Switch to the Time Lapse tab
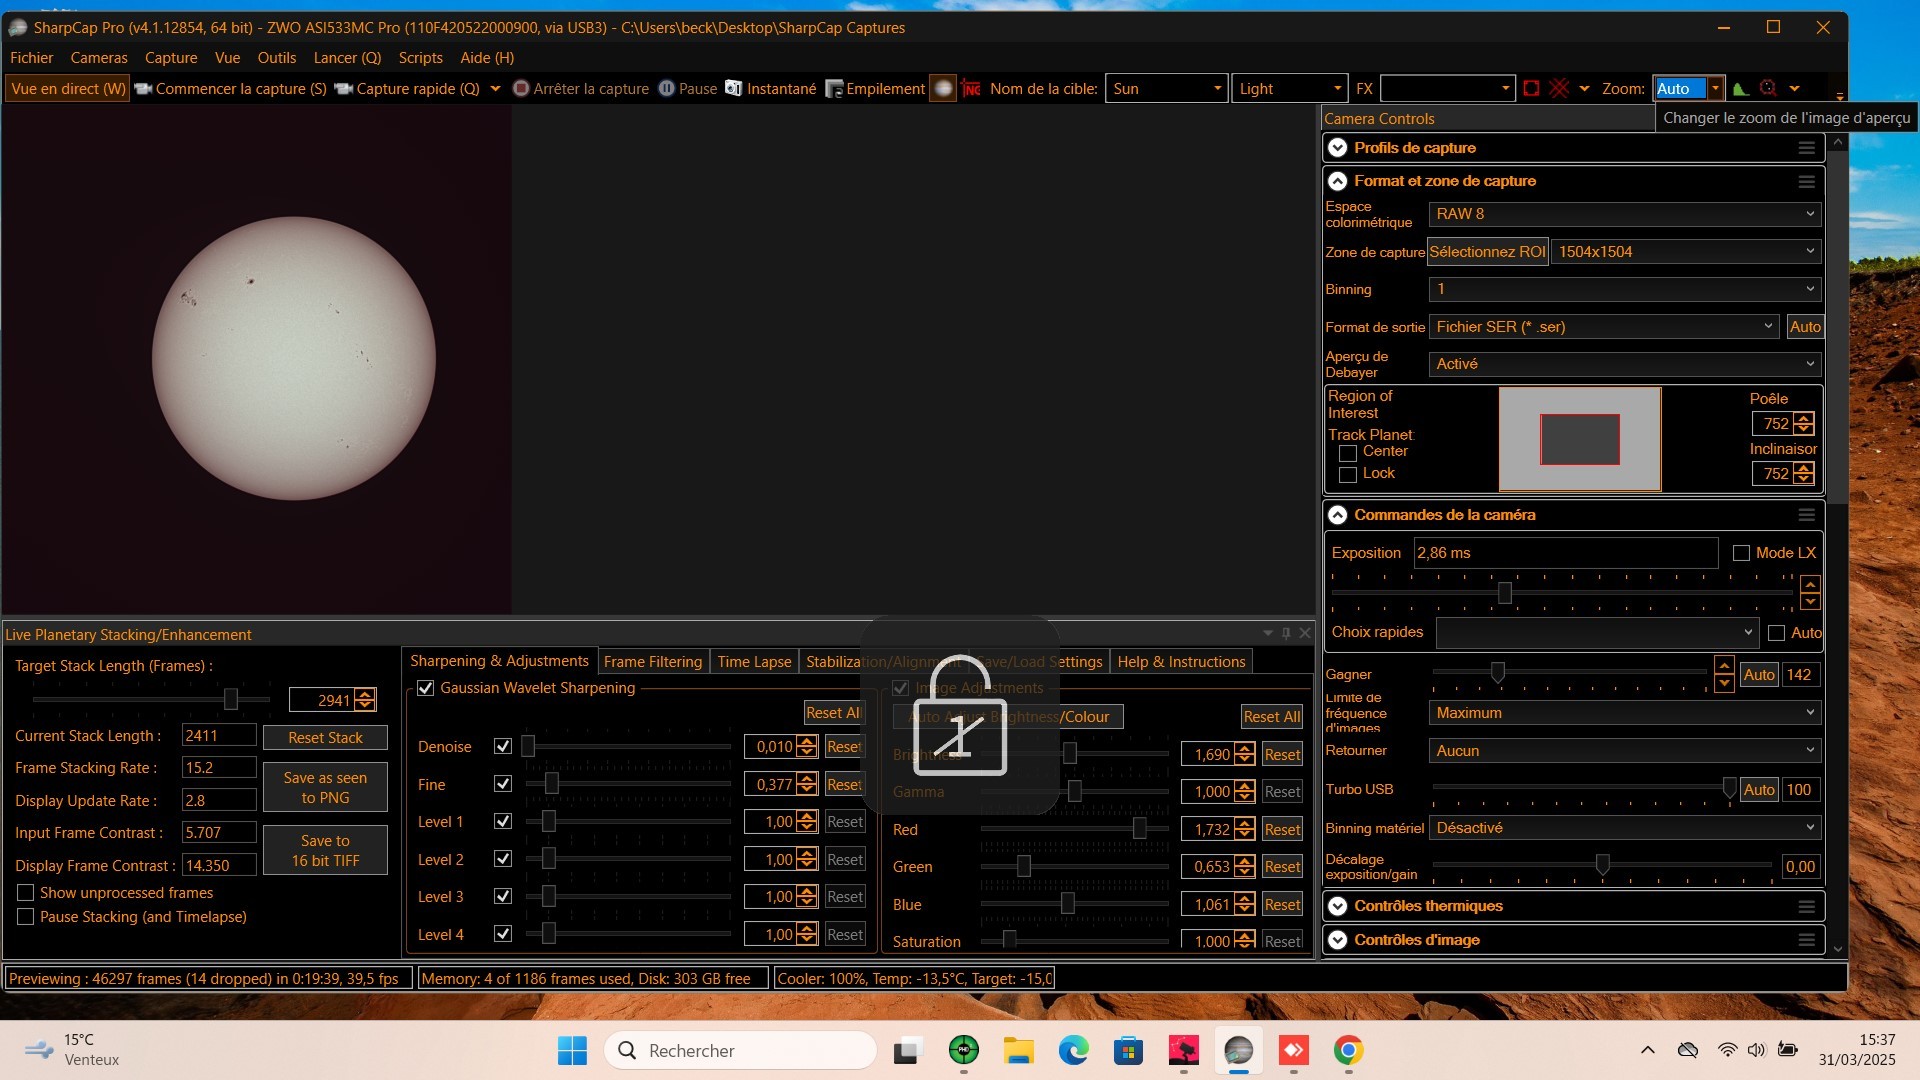The height and width of the screenshot is (1080, 1920). [x=754, y=662]
